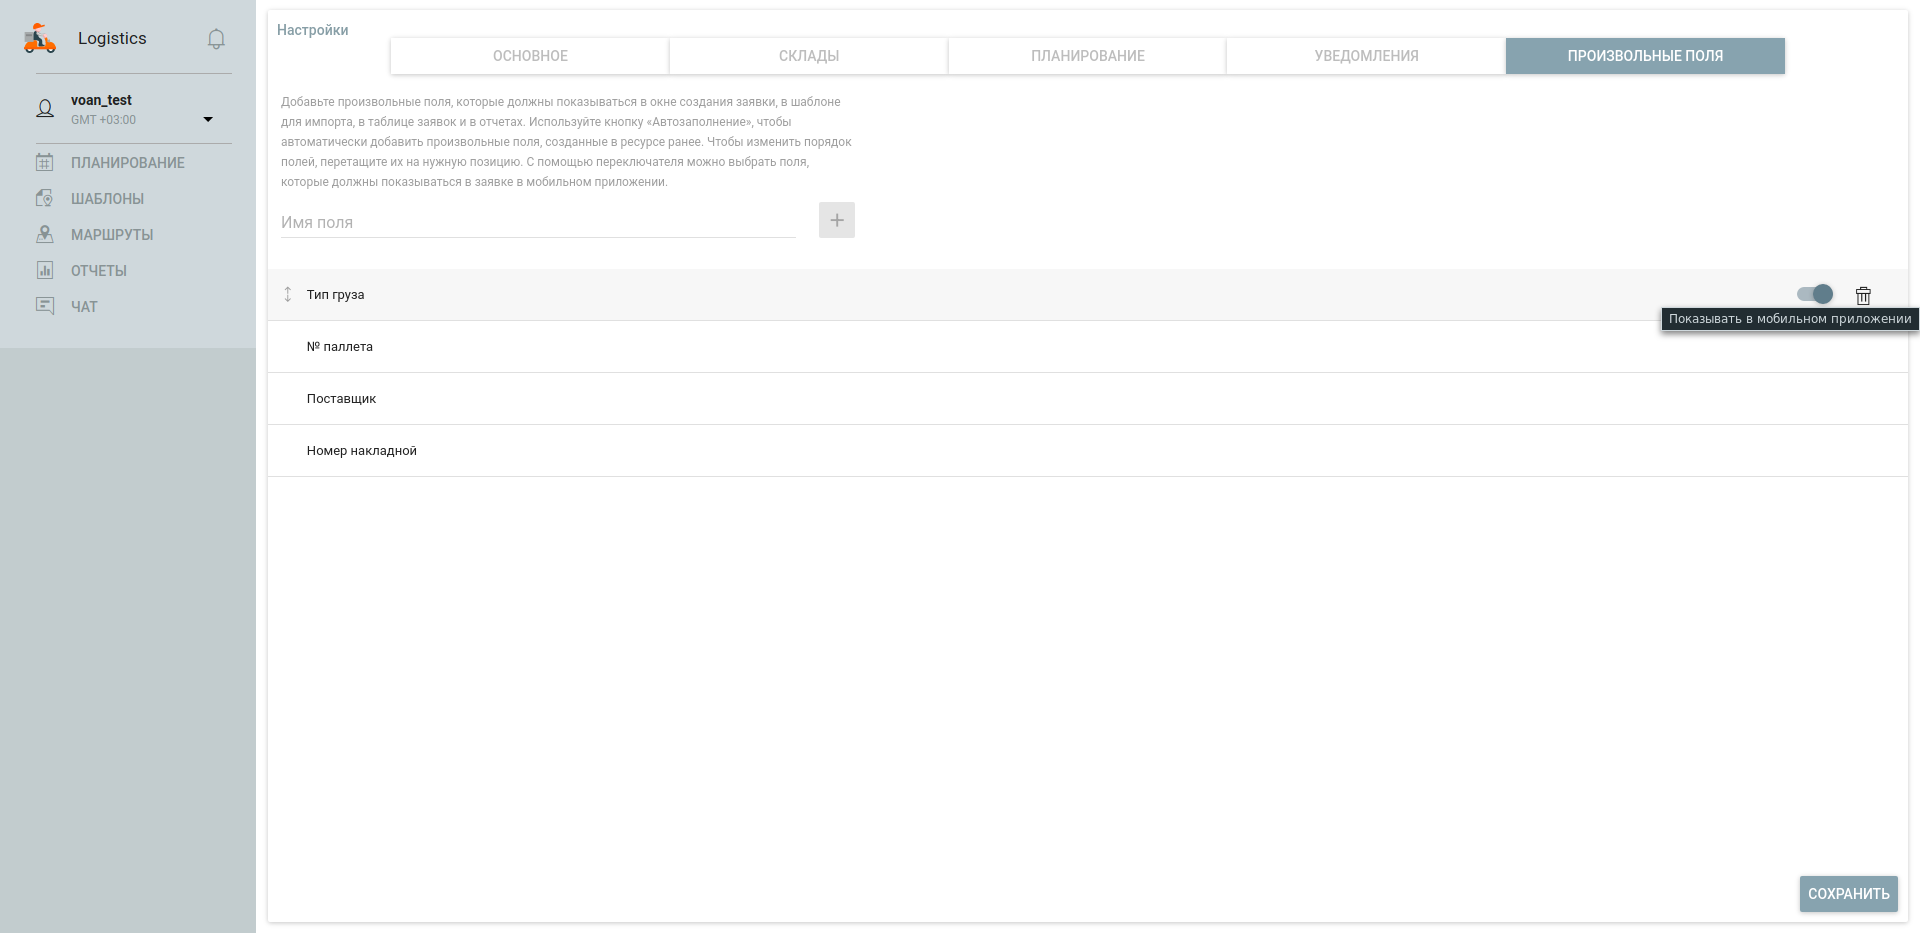Click the Планирование calendar icon in sidebar
The height and width of the screenshot is (933, 1920).
pos(45,162)
